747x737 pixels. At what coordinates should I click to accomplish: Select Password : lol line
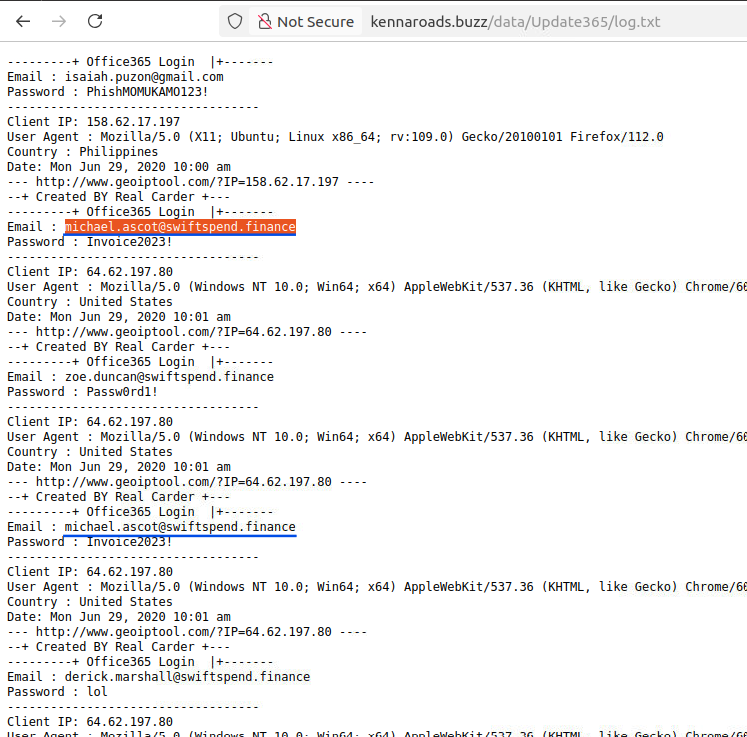pos(57,691)
